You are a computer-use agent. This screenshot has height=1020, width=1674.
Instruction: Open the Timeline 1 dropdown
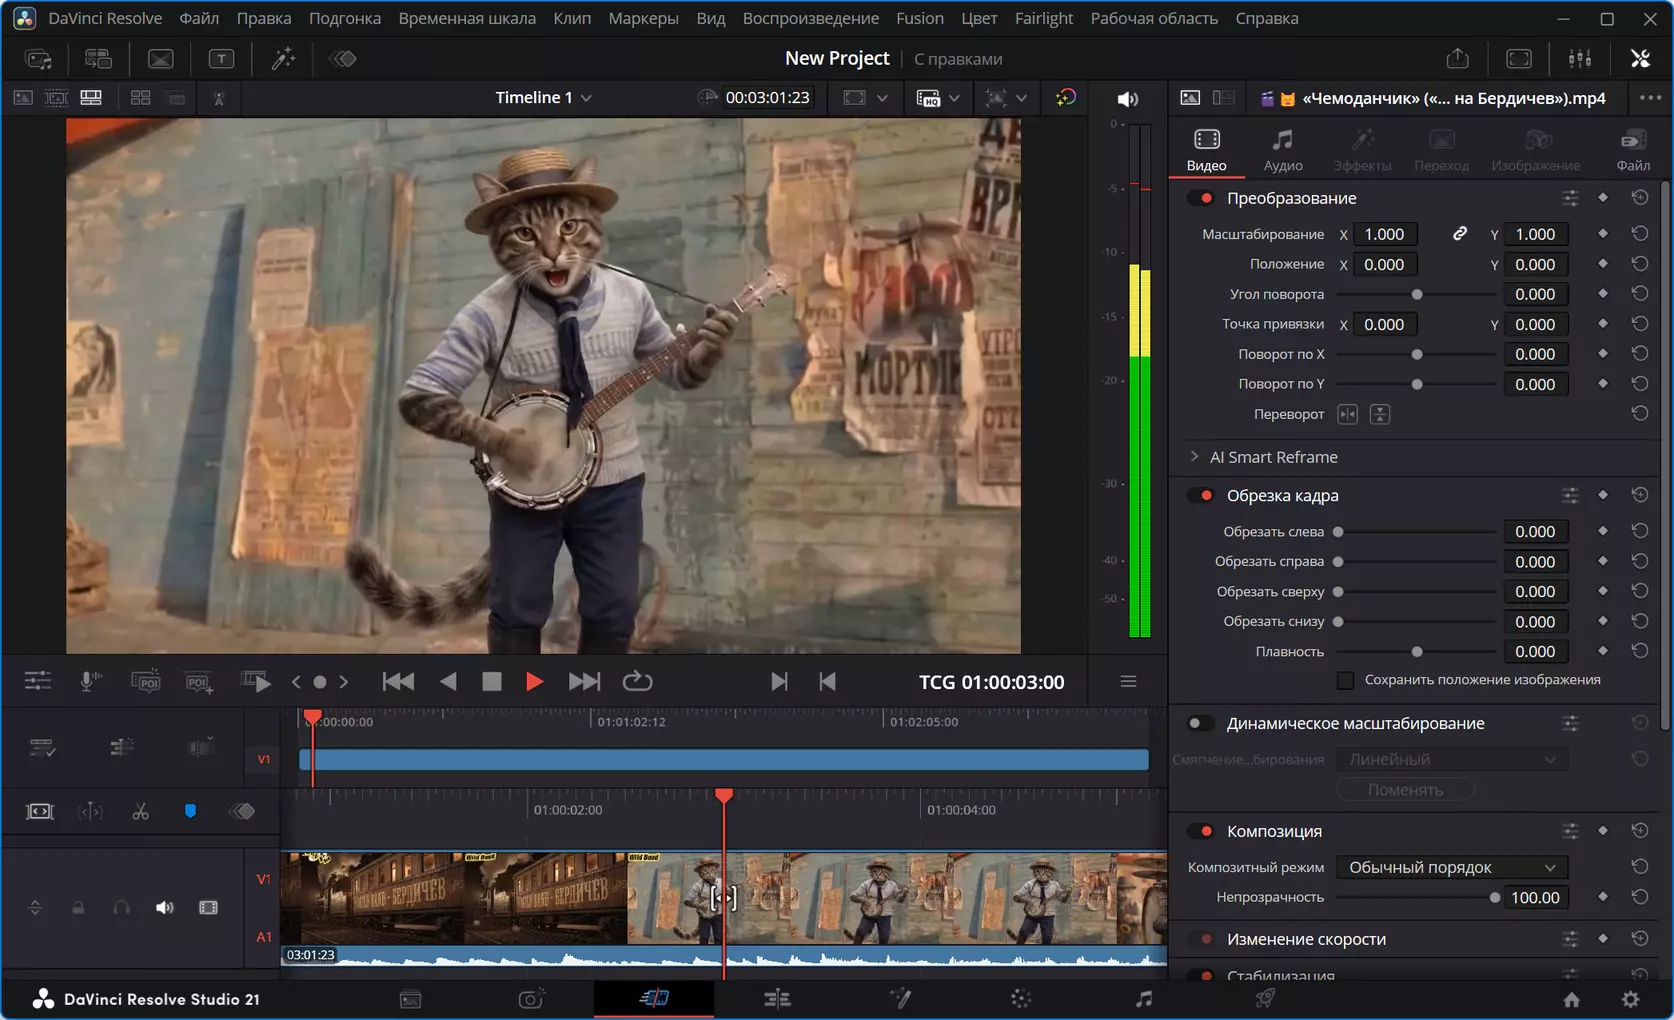pos(544,98)
